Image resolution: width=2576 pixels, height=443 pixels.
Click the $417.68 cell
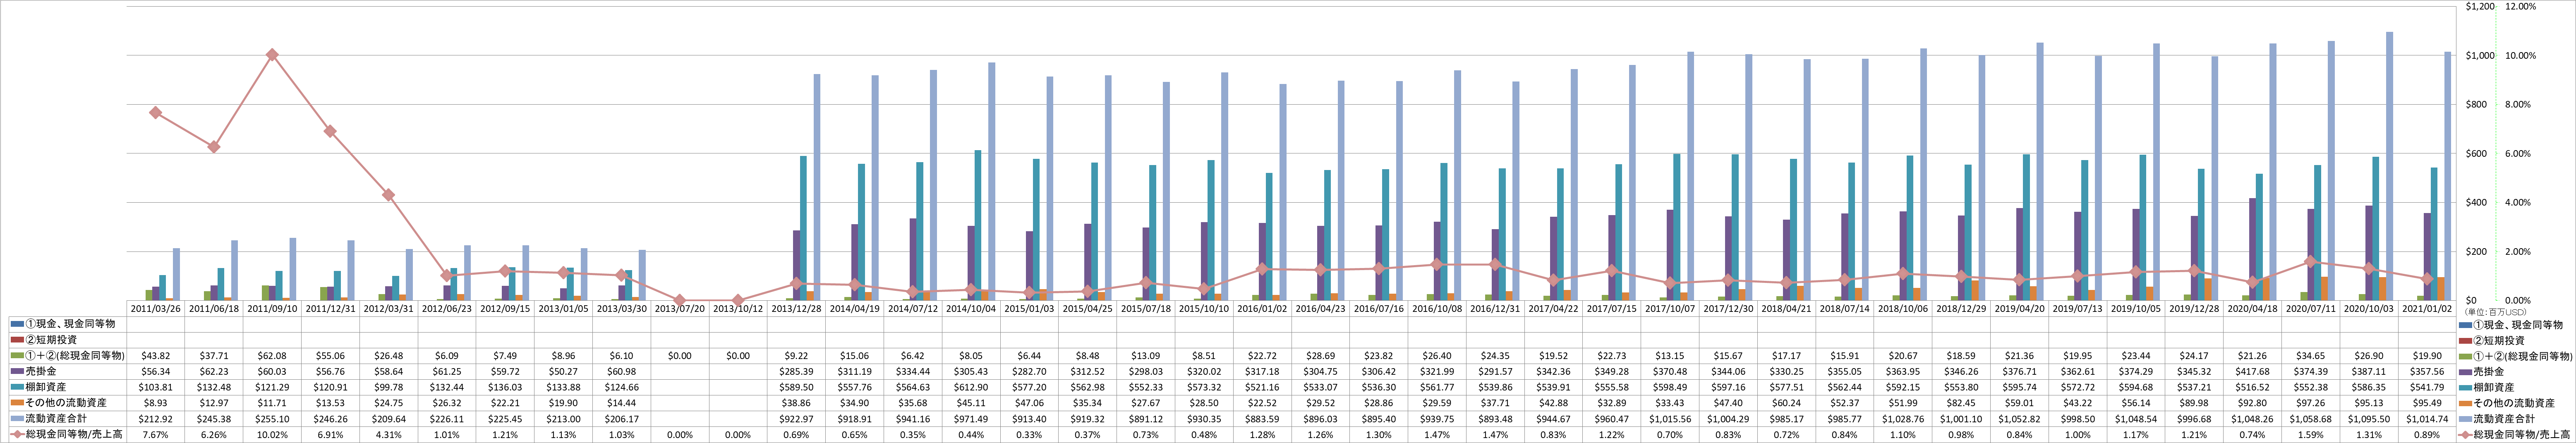coord(2252,371)
